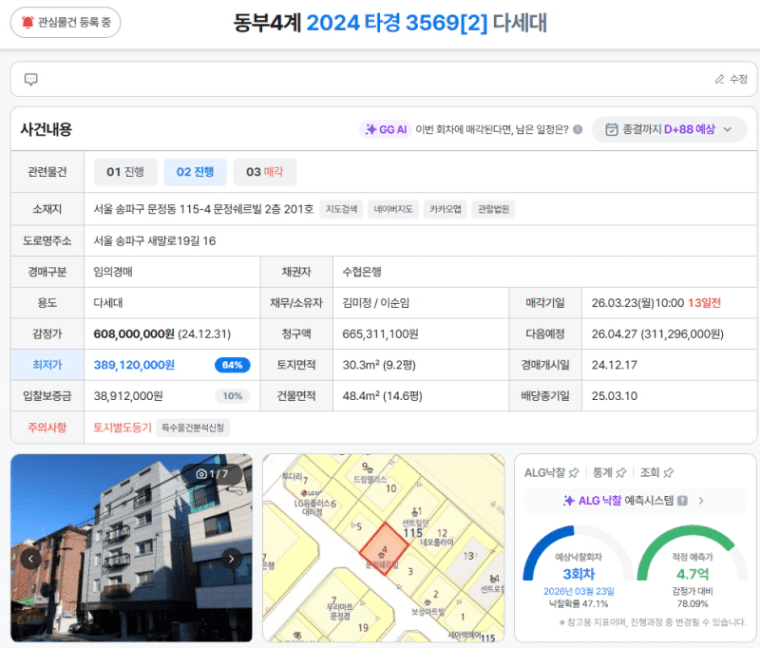
Task: Show previous property photo with left arrow
Action: tap(31, 558)
